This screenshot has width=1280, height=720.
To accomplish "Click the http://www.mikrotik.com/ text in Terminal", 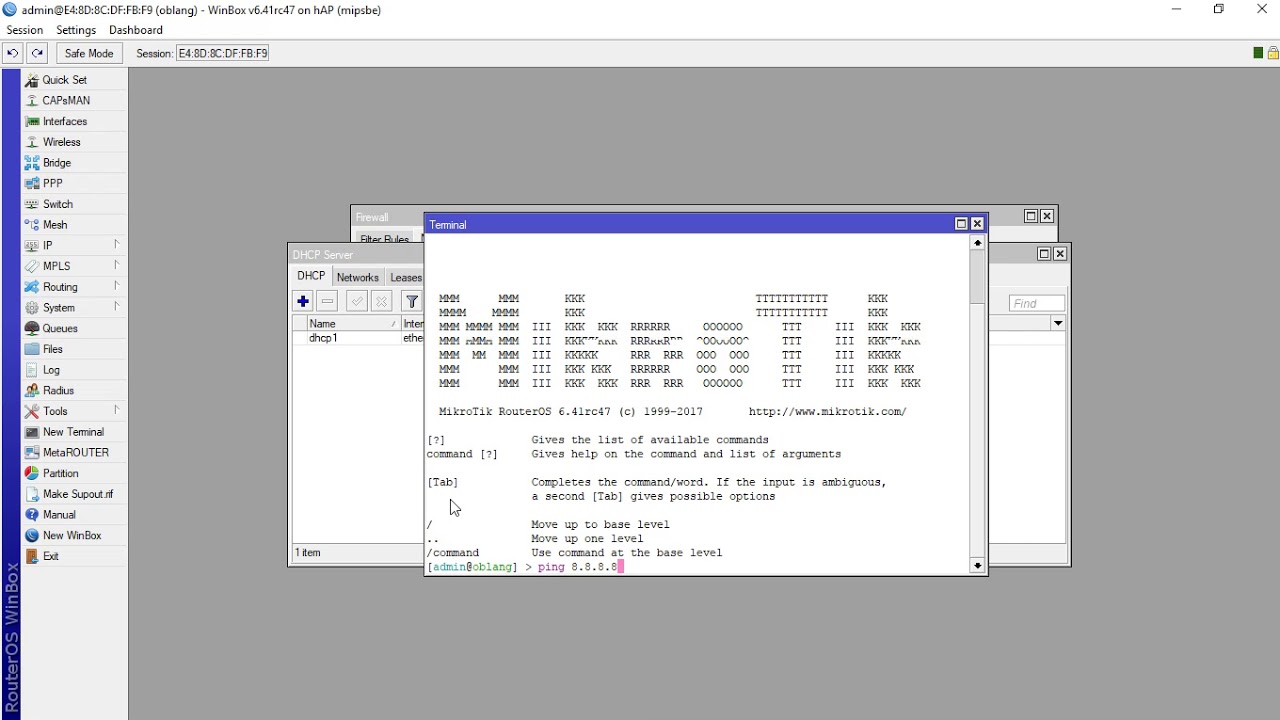I will [x=828, y=412].
